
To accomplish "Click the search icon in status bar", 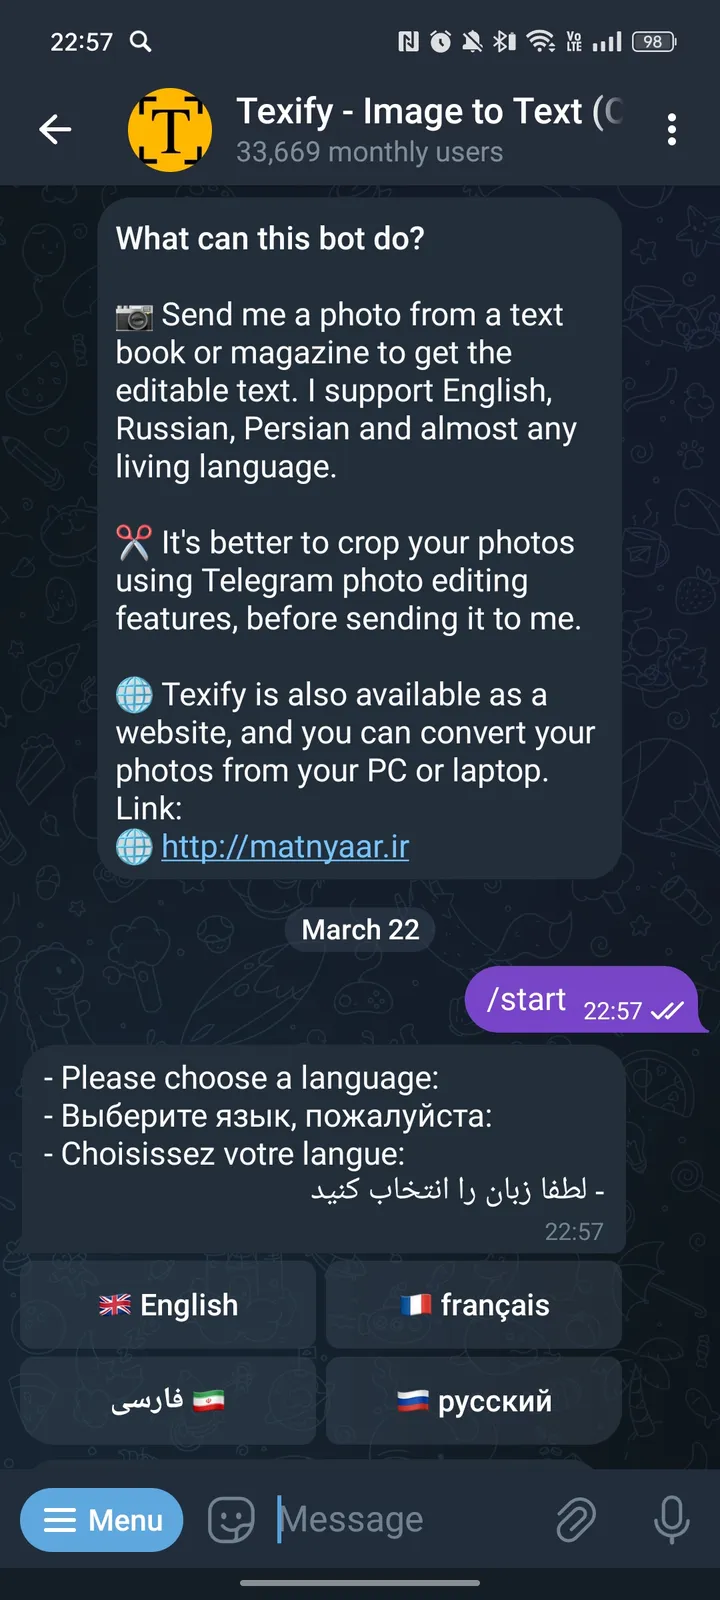I will tap(141, 42).
